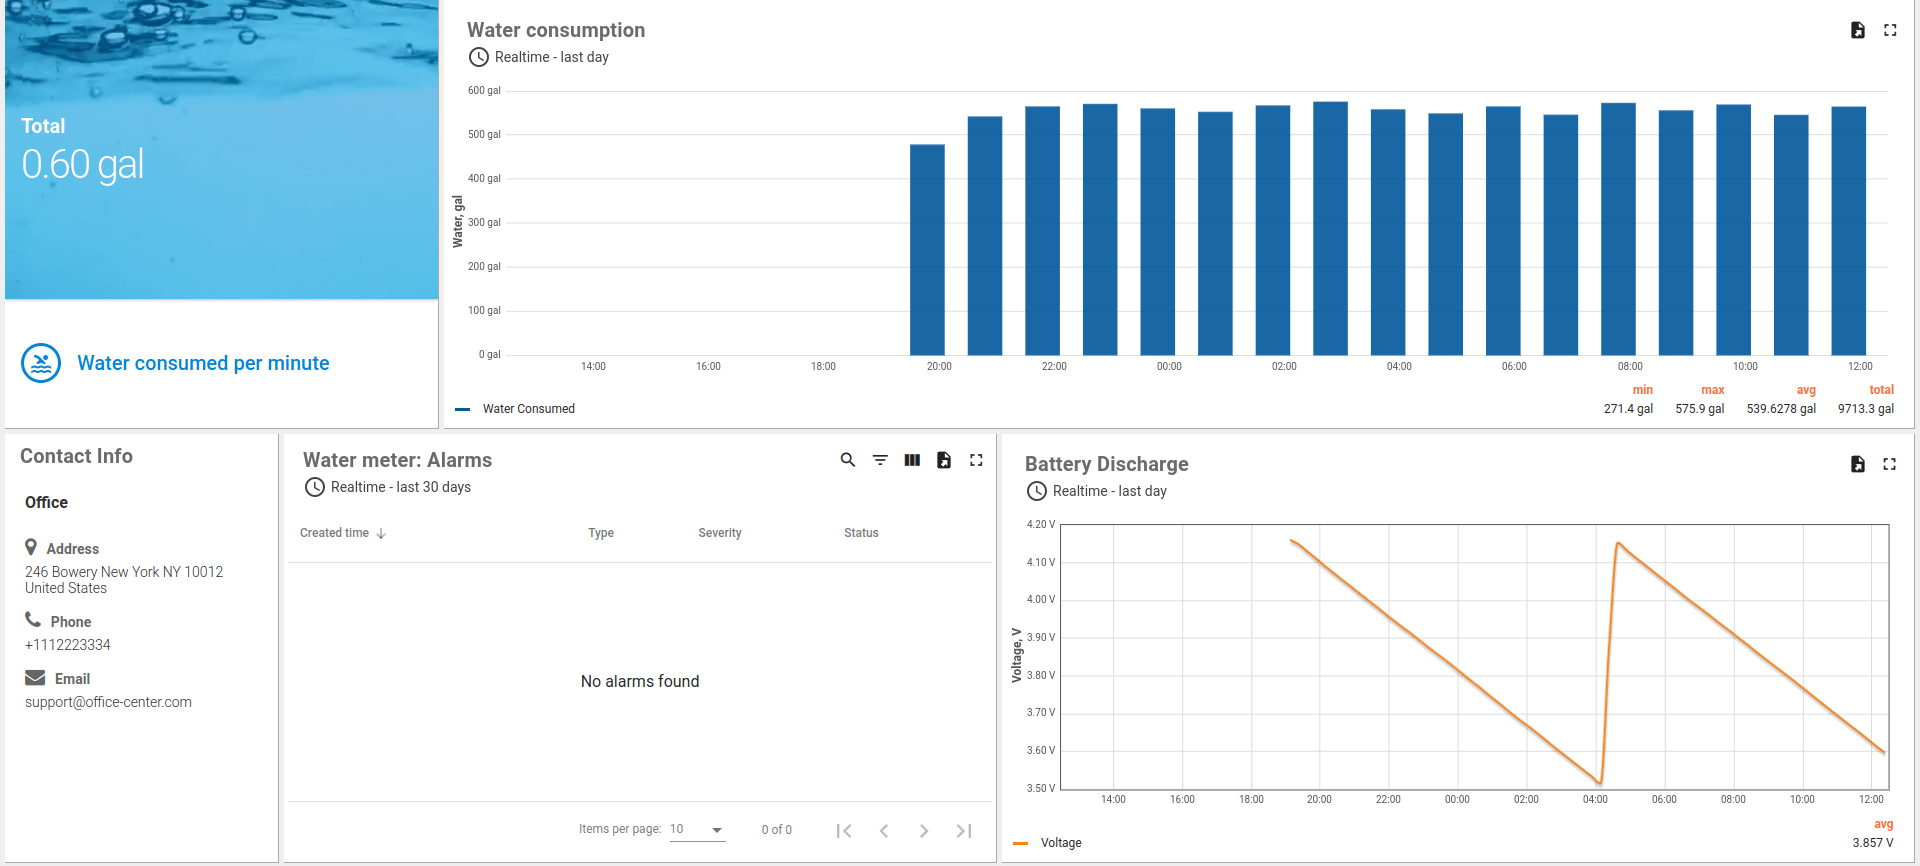The height and width of the screenshot is (866, 1920).
Task: Open Water consumed per minute link
Action: click(203, 363)
